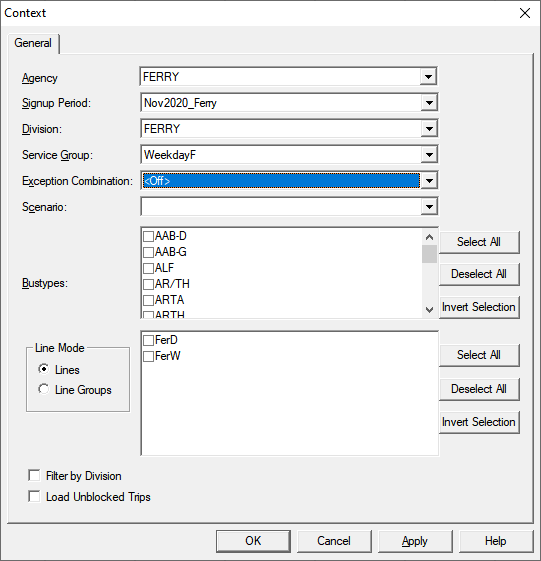541x561 pixels.
Task: Close the Context dialog window
Action: (525, 13)
